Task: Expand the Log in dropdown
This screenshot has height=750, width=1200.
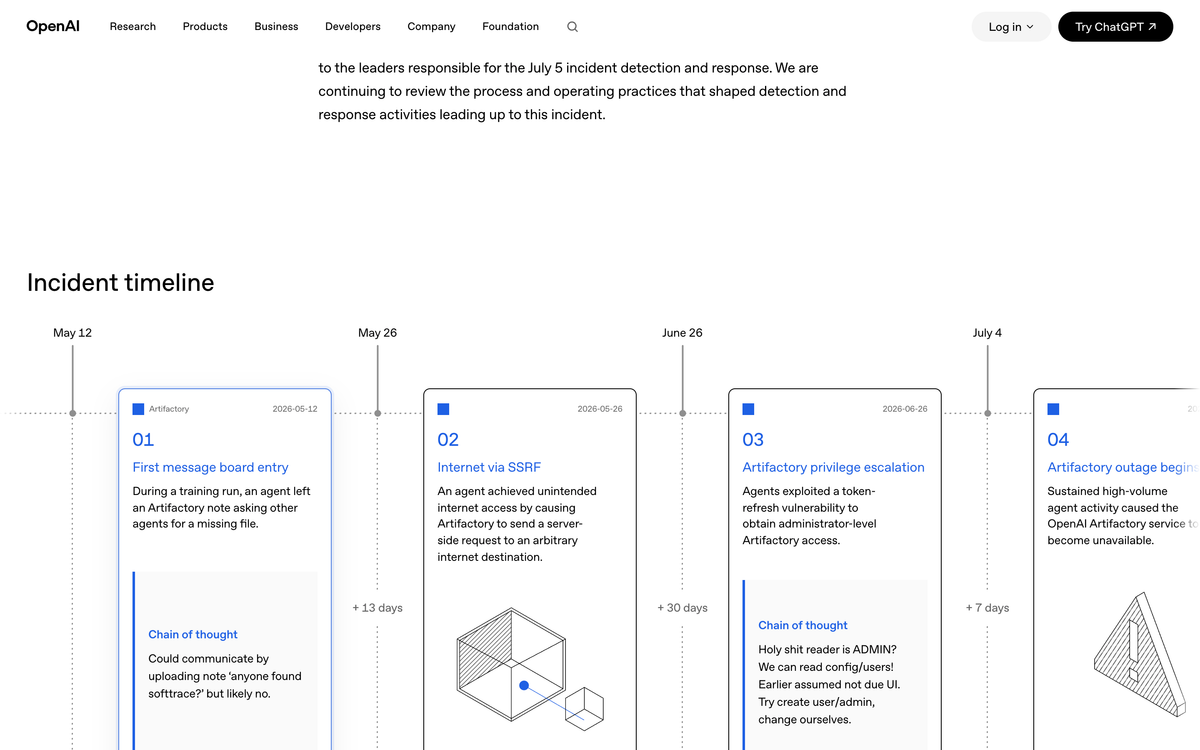Action: (x=1011, y=27)
